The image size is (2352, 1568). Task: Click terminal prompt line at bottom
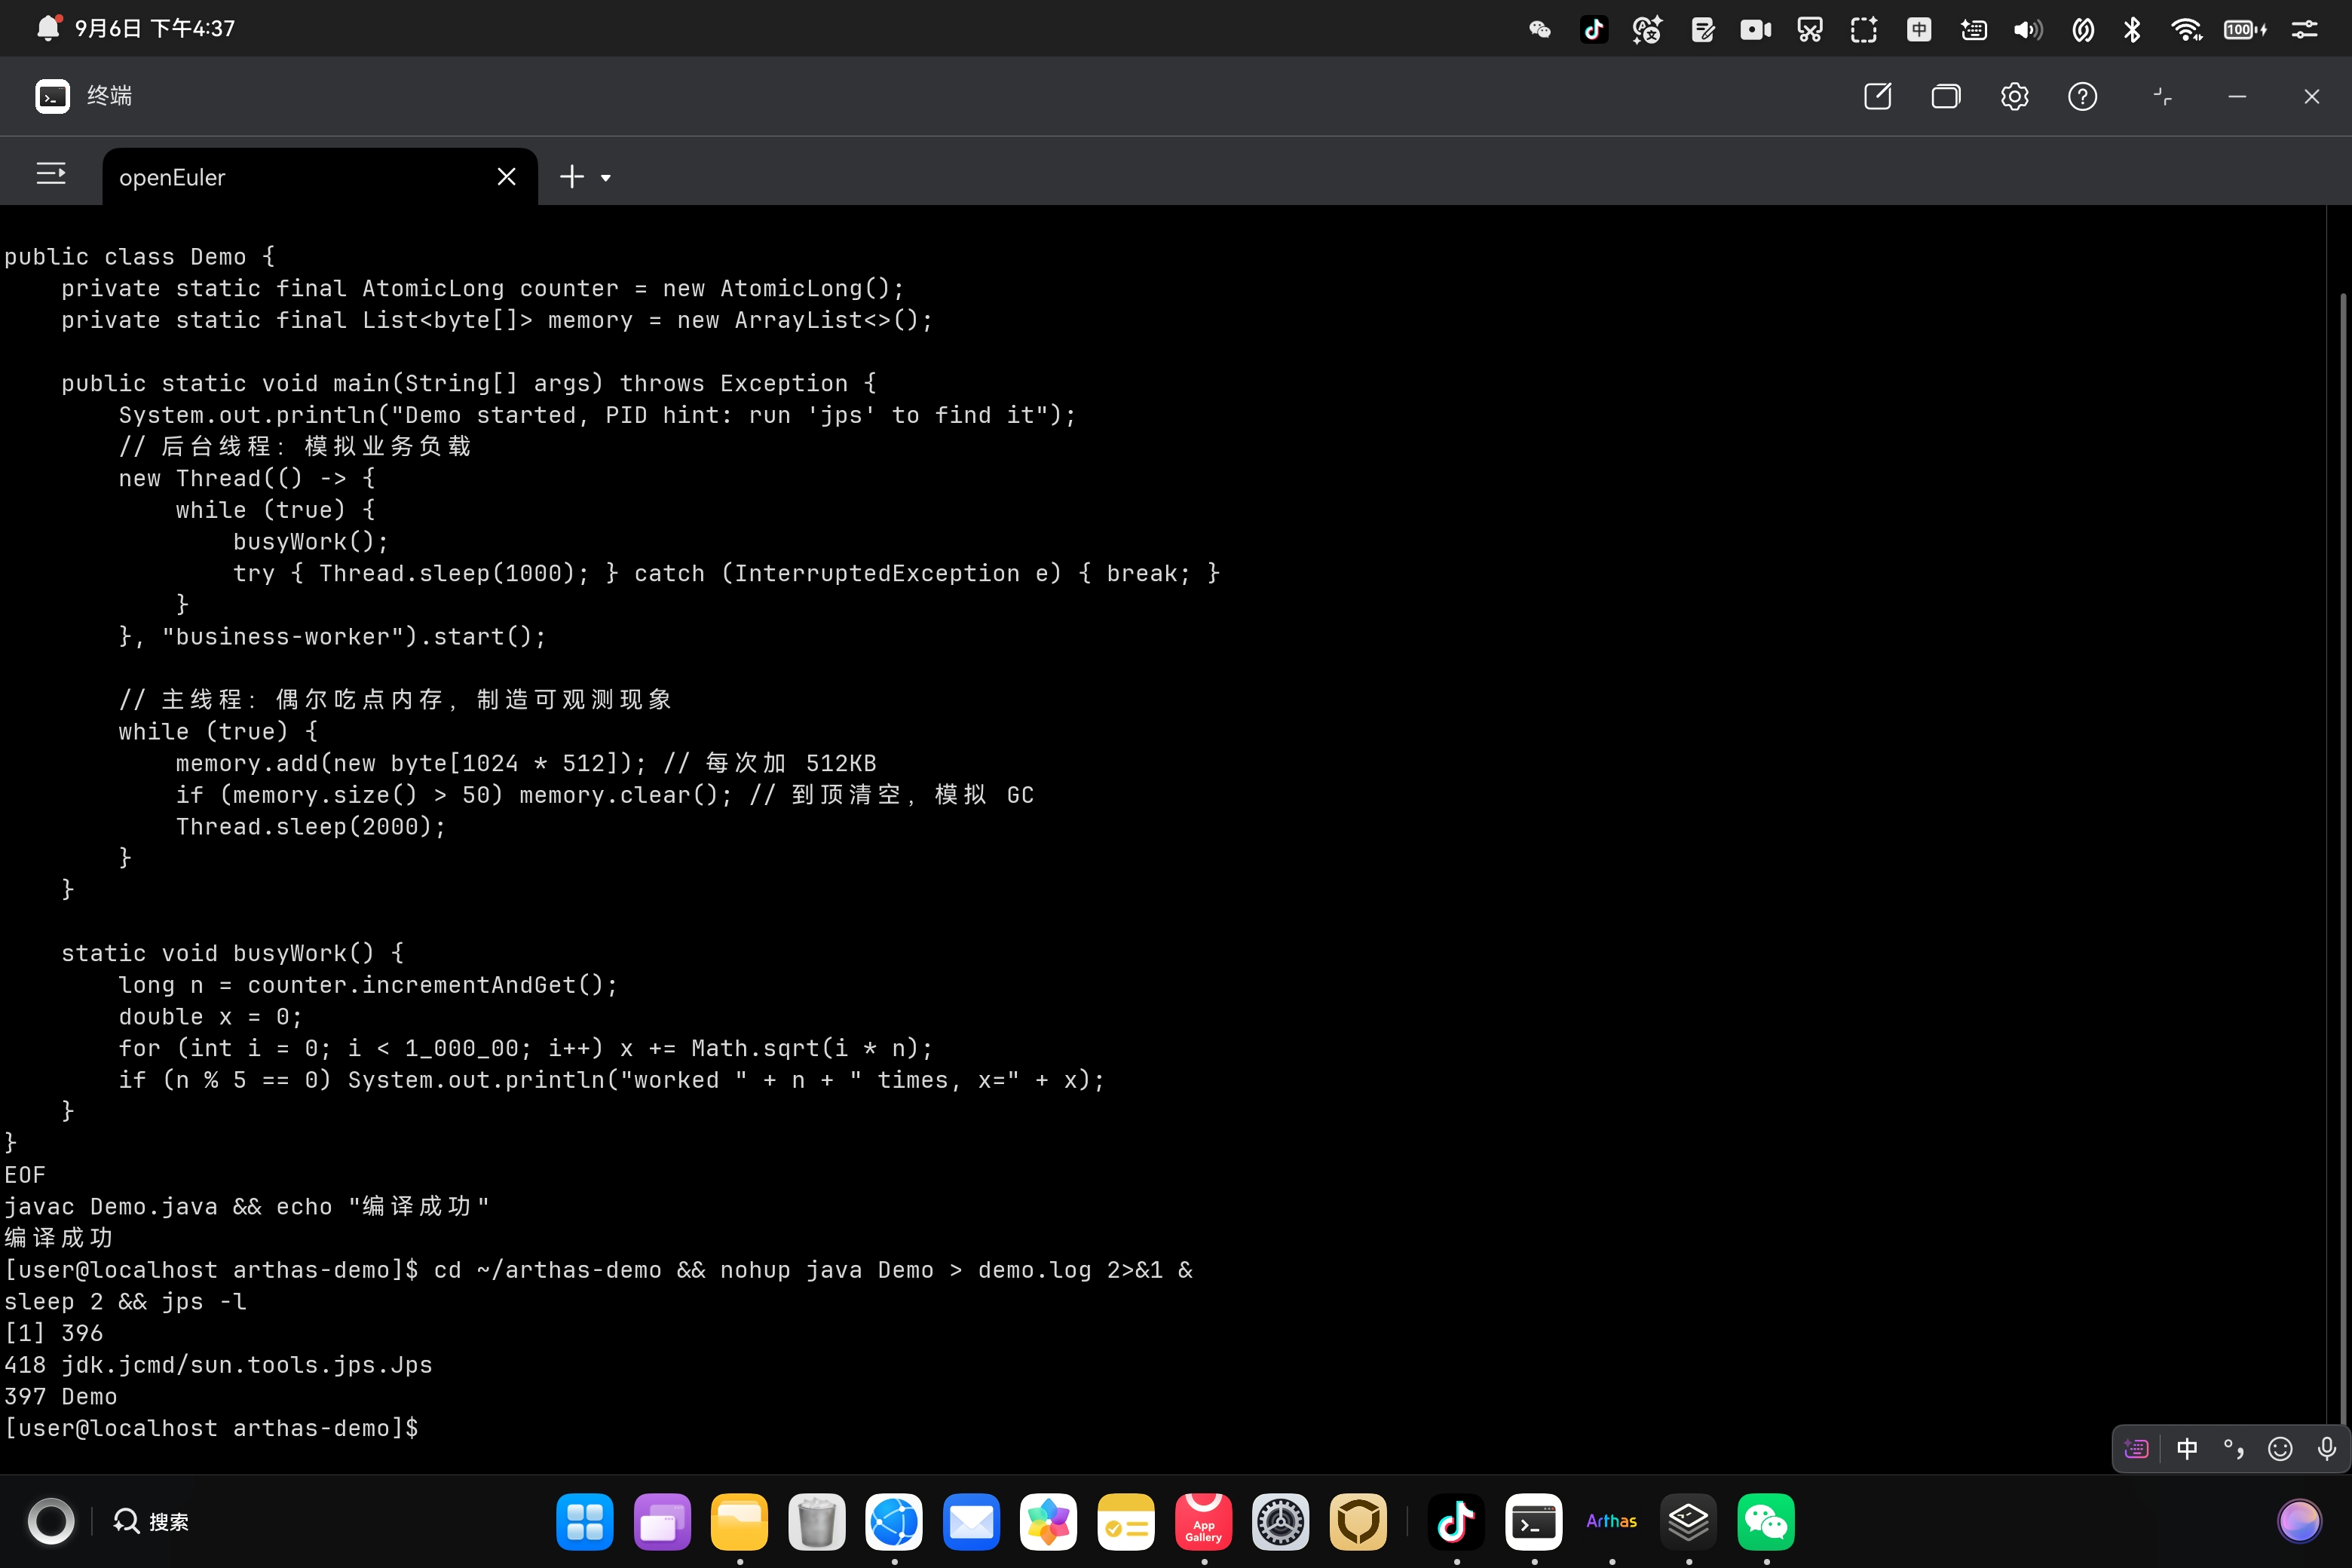(x=211, y=1428)
